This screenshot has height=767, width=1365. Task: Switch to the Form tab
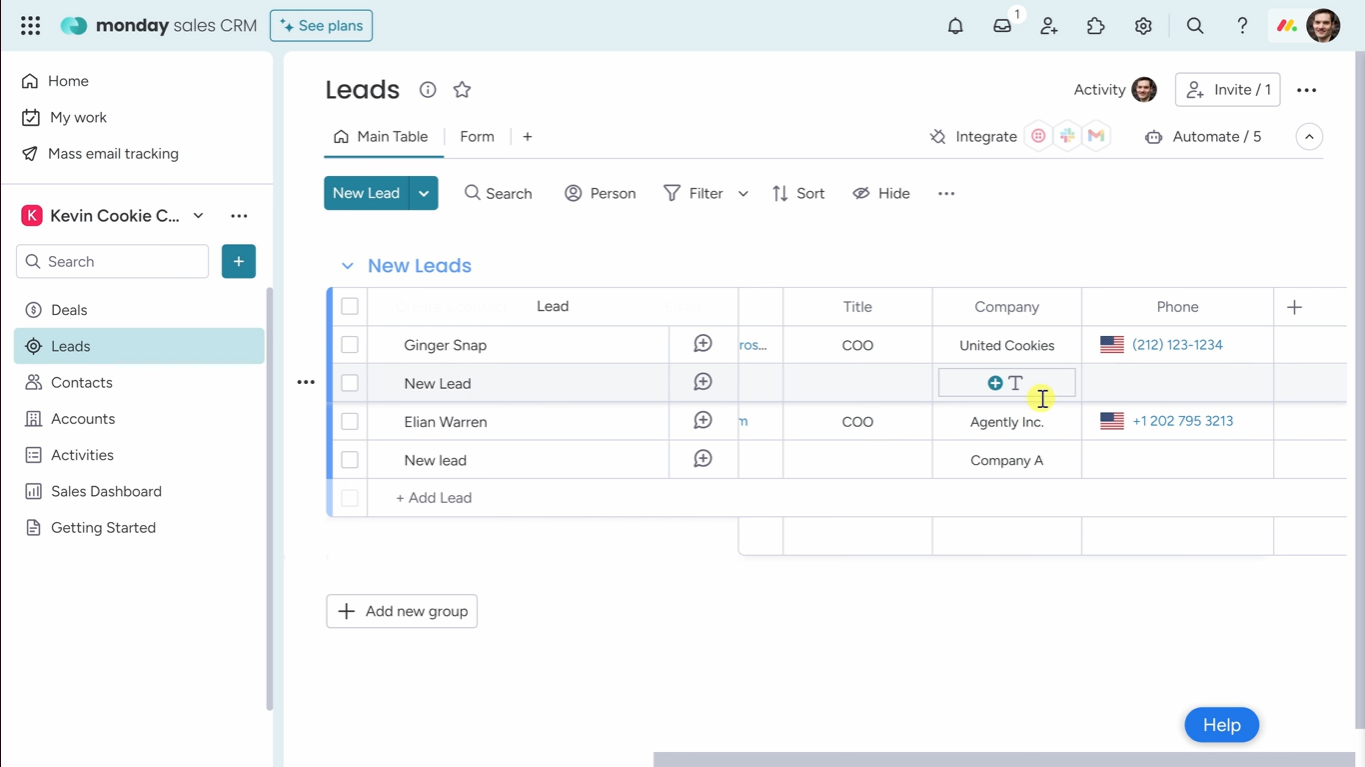[x=477, y=136]
